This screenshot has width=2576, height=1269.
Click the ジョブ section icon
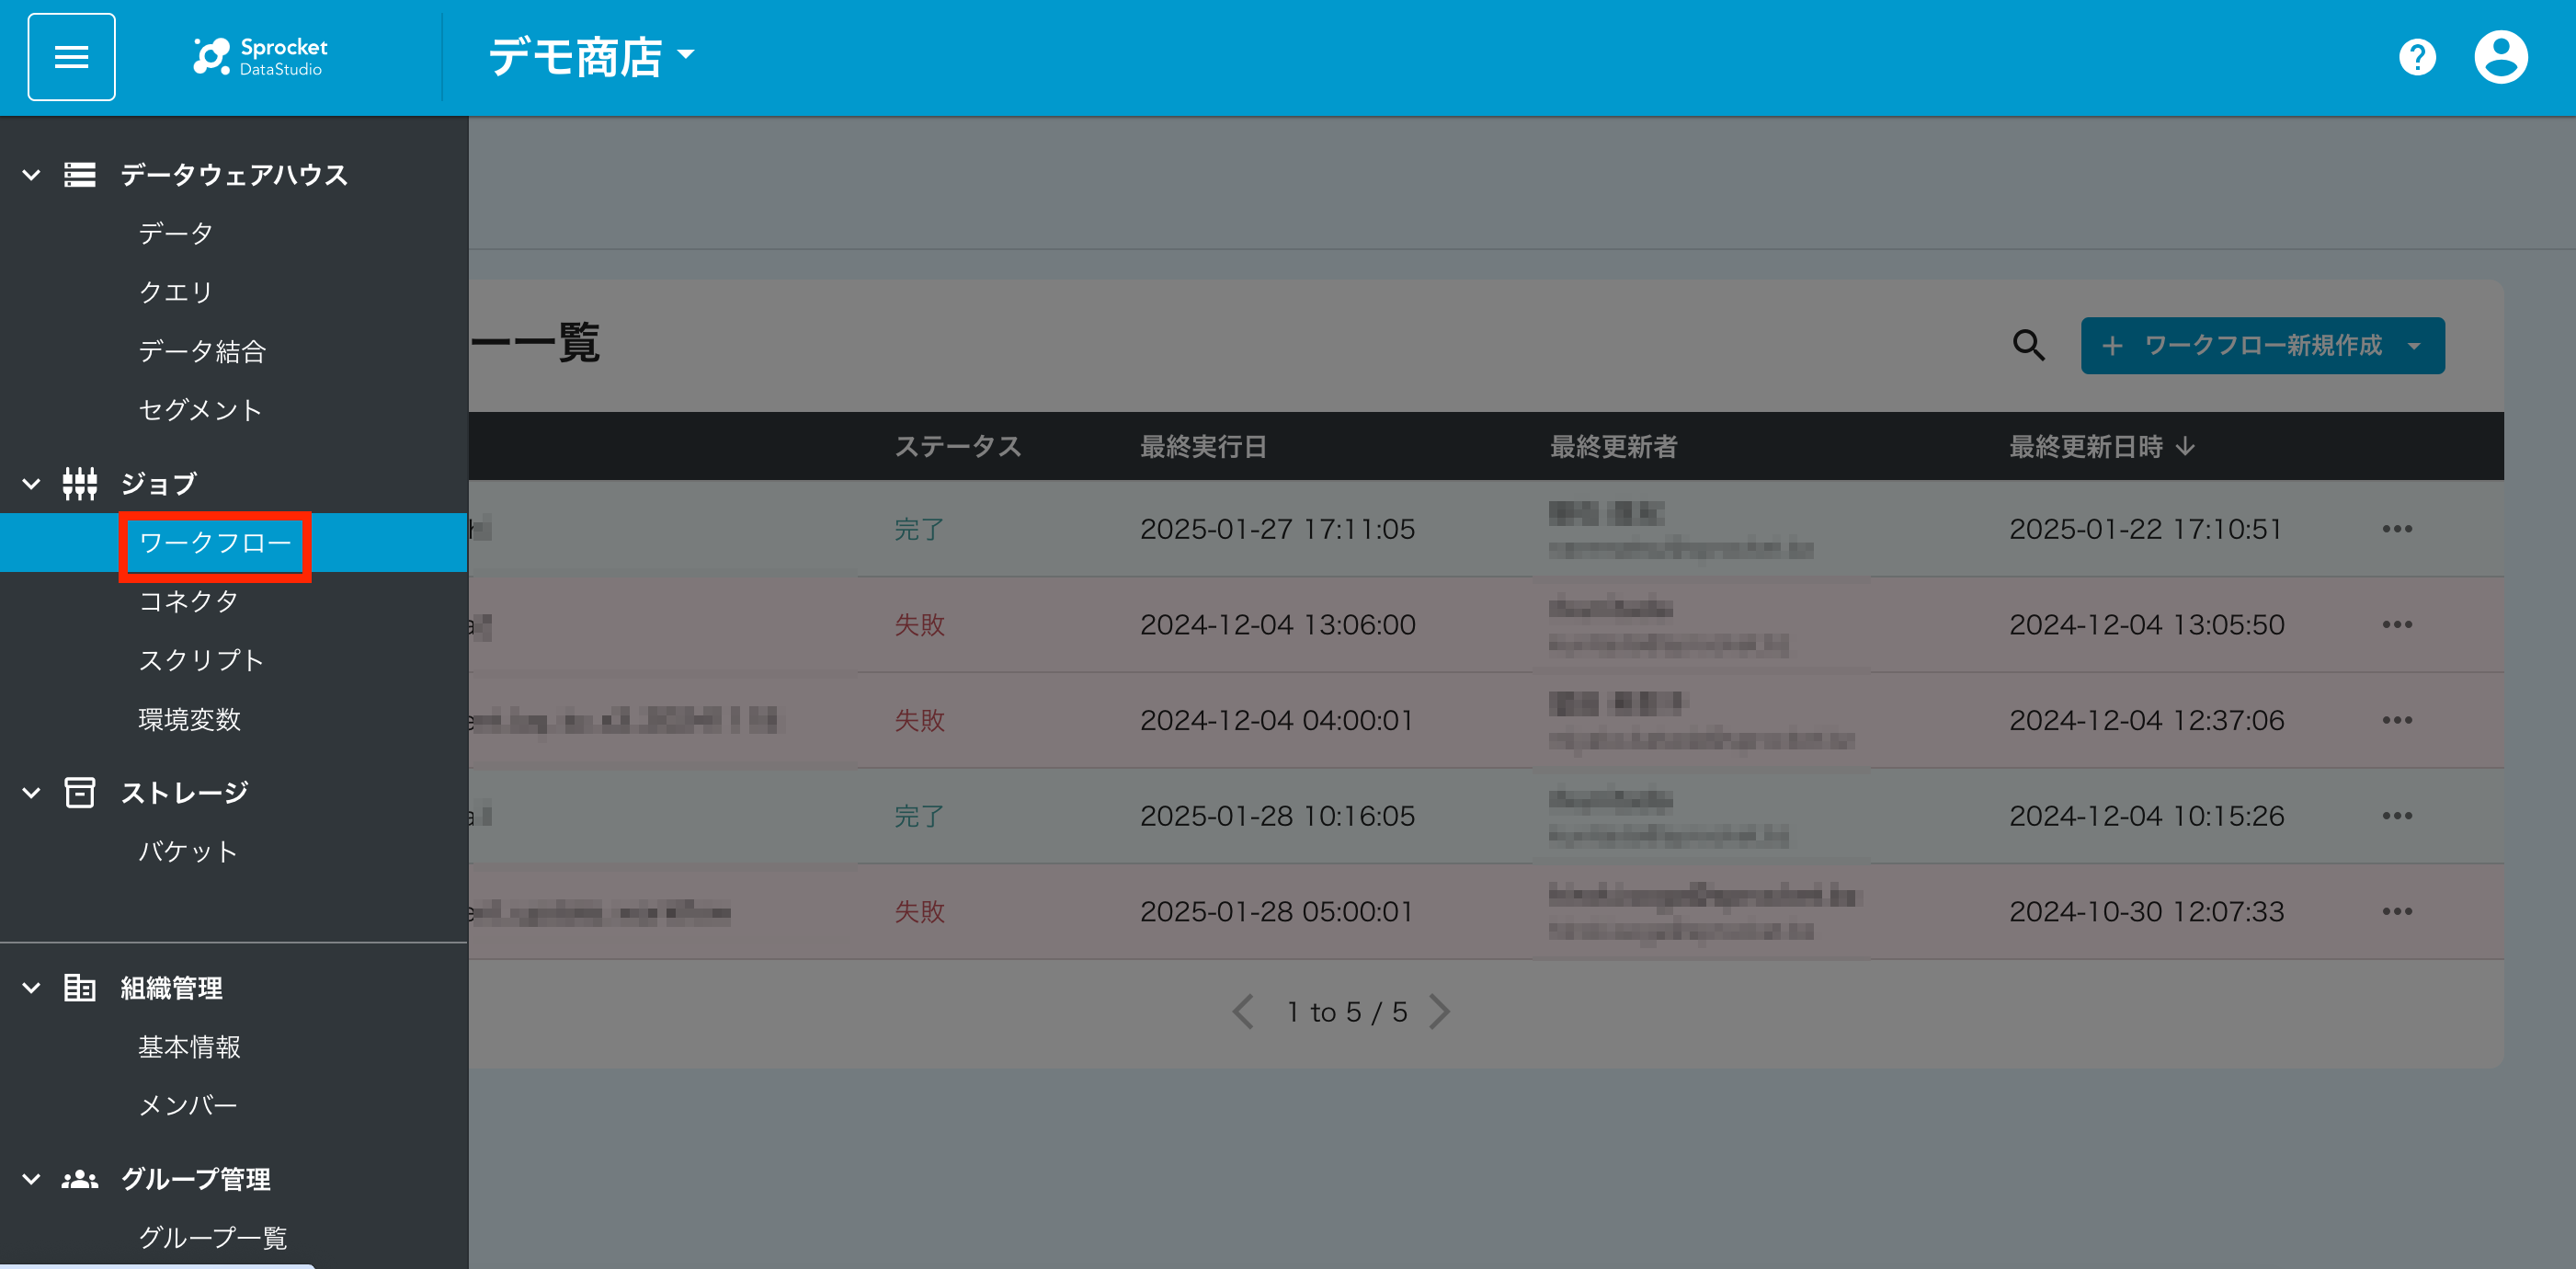tap(80, 484)
